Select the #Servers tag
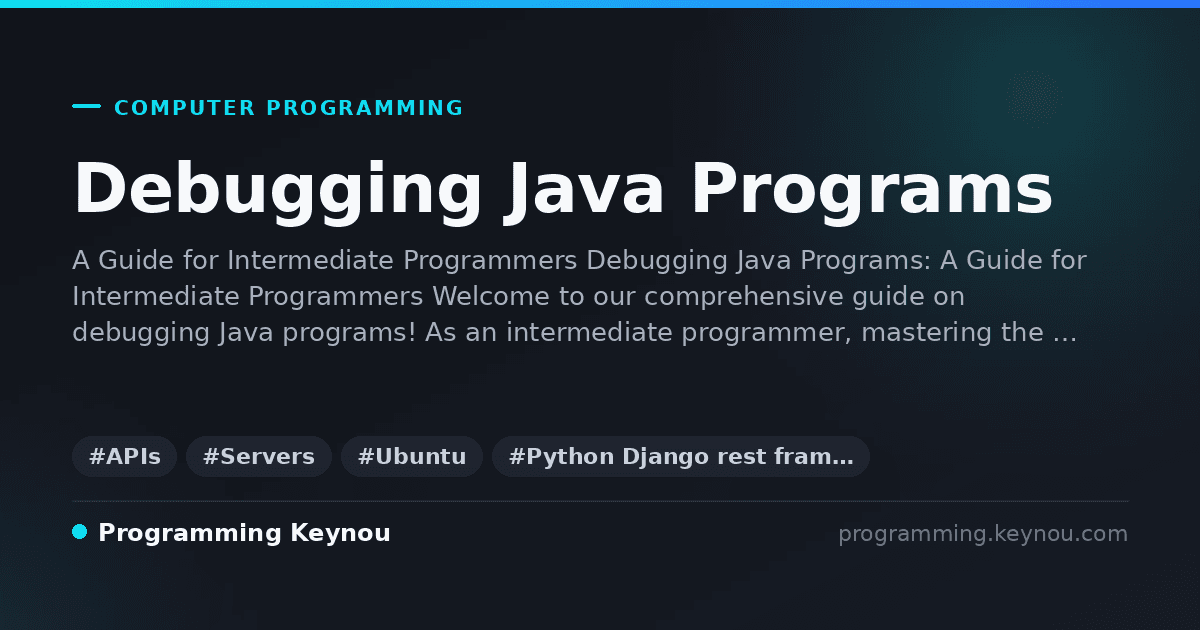The width and height of the screenshot is (1200, 630). [x=258, y=457]
